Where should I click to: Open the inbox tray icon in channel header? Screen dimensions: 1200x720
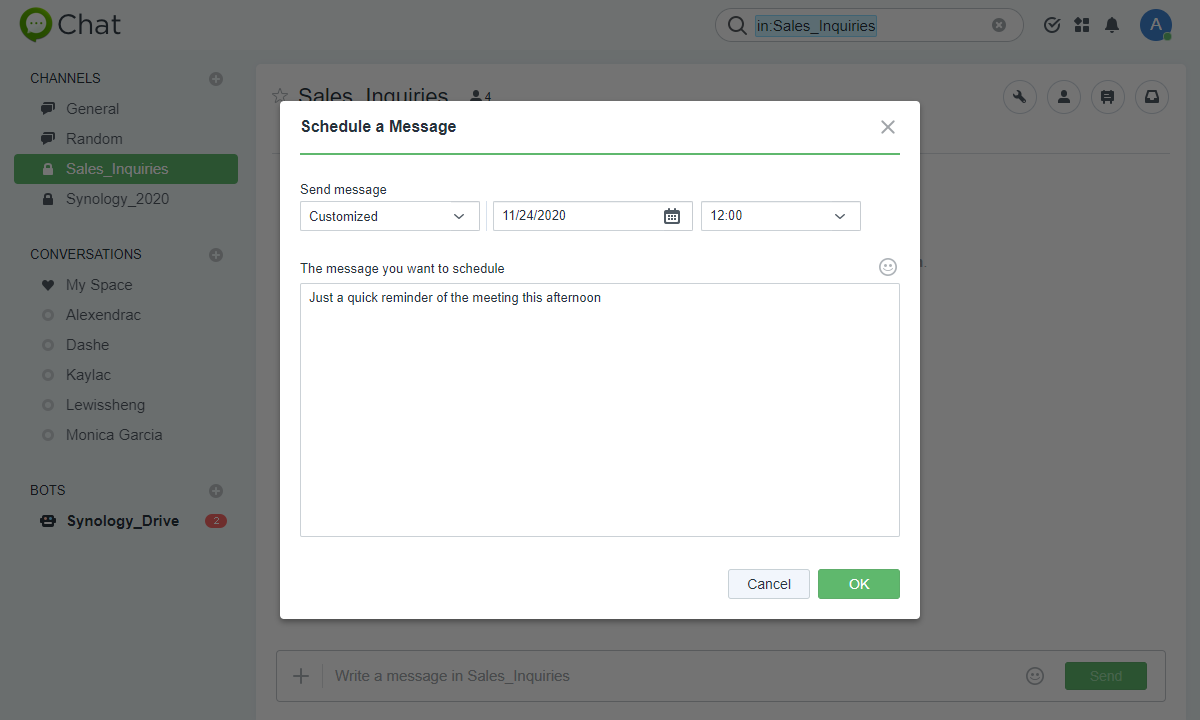point(1151,96)
